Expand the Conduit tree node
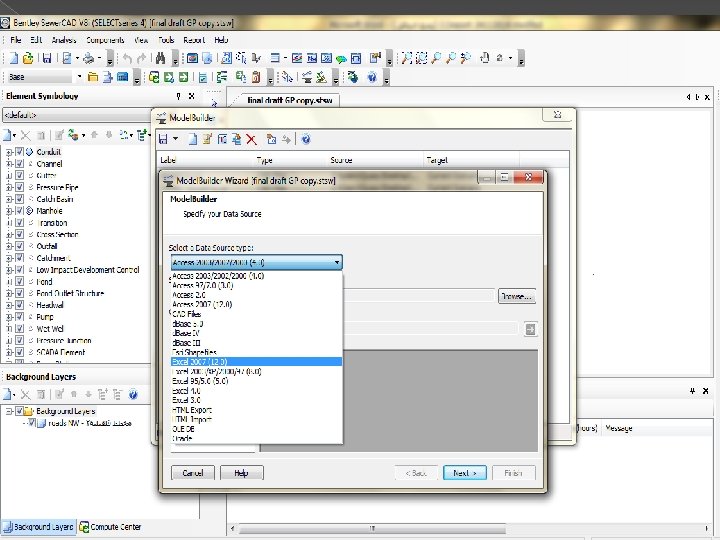Image resolution: width=720 pixels, height=540 pixels. (x=9, y=152)
